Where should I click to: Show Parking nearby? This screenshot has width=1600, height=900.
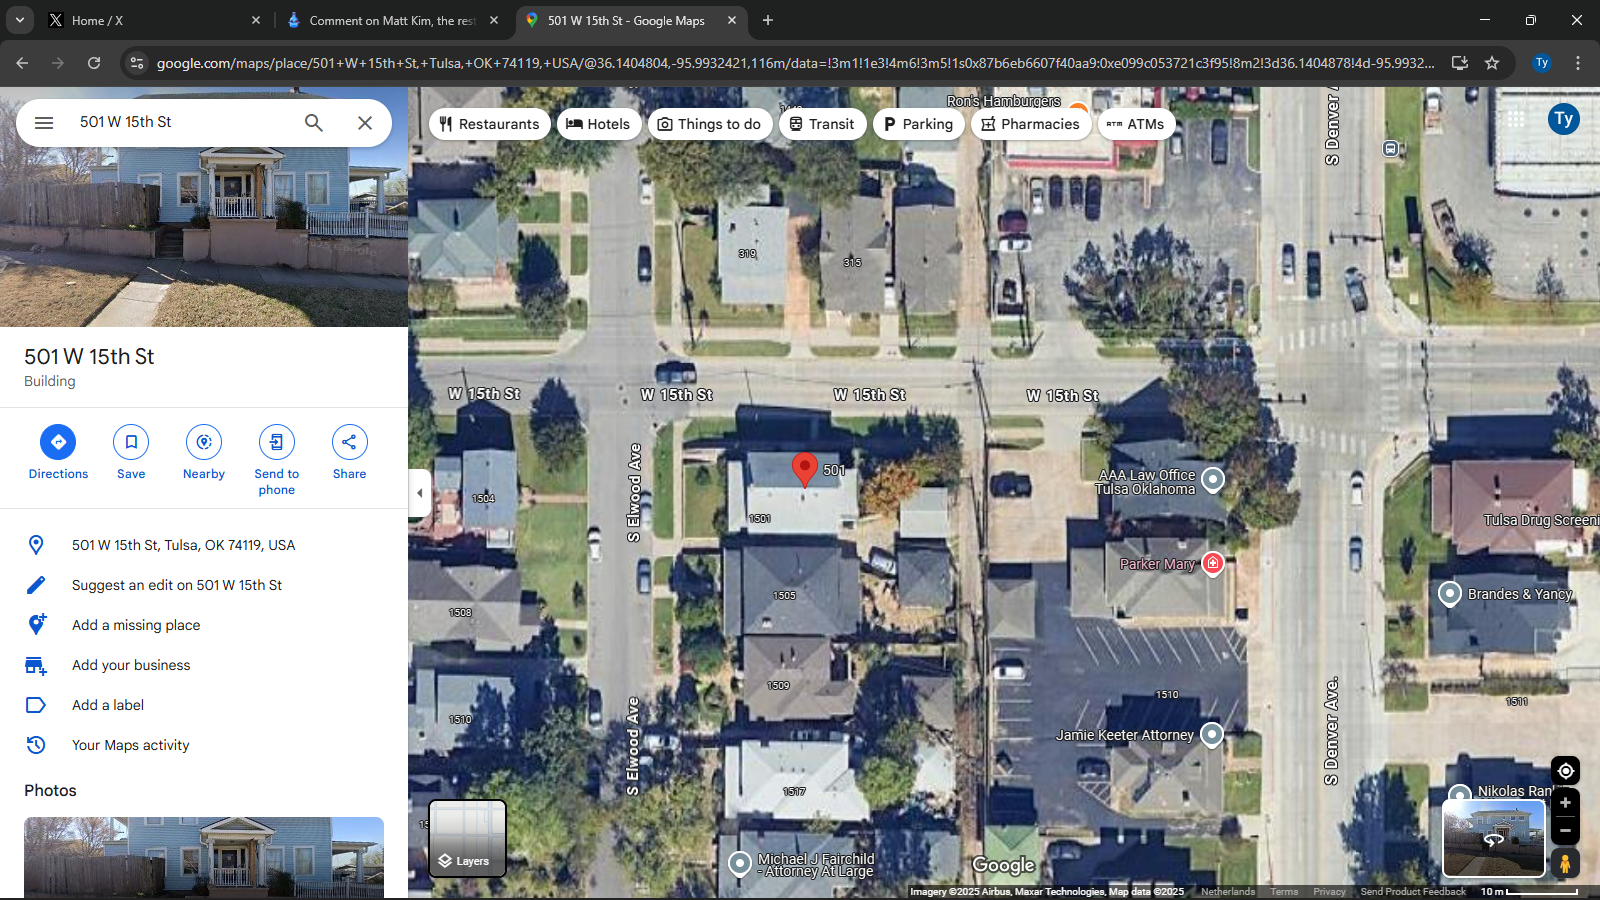pyautogui.click(x=919, y=124)
